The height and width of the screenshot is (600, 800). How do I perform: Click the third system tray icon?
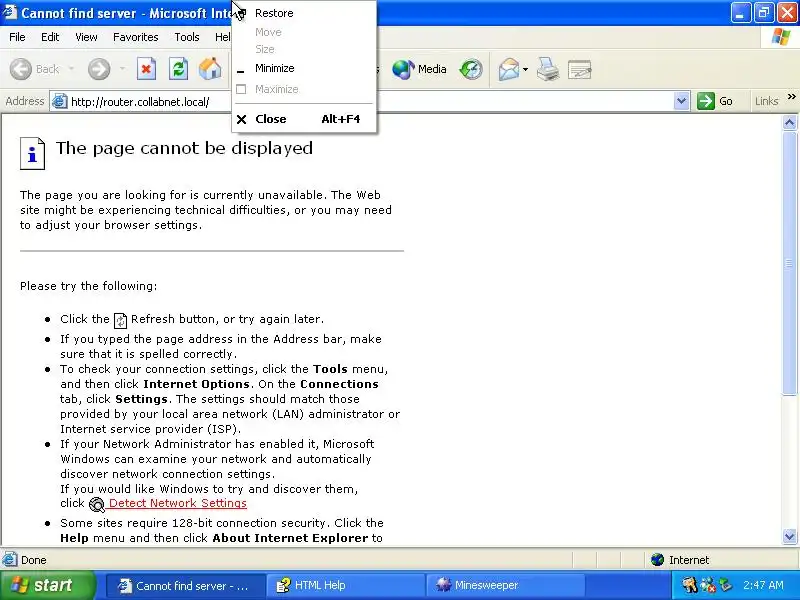point(725,585)
